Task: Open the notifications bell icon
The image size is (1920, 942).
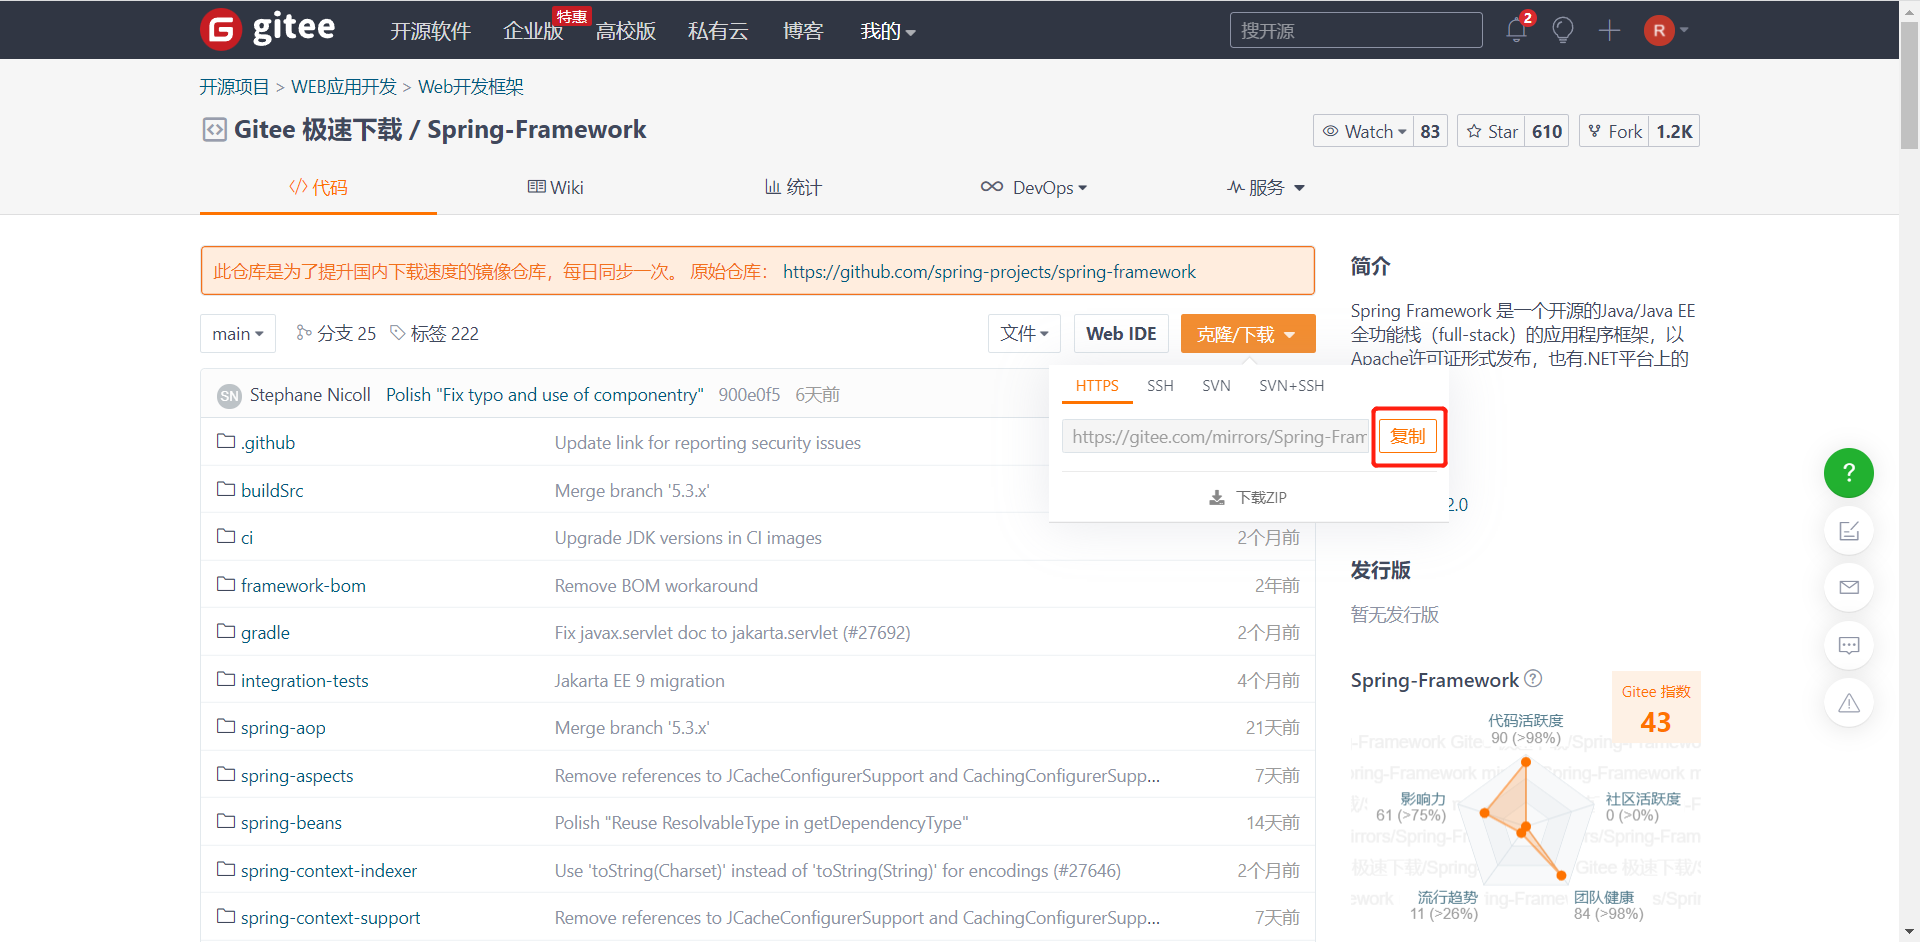Action: (1516, 30)
